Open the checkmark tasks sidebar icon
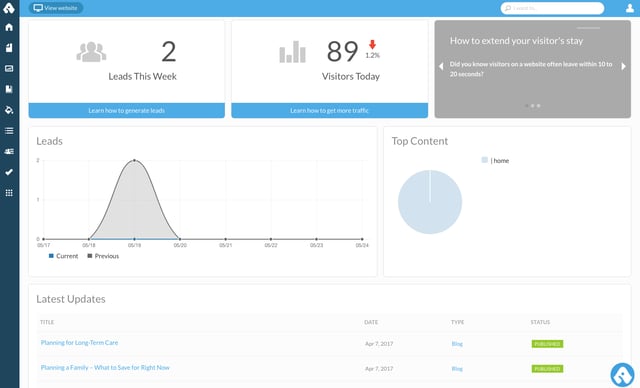This screenshot has height=388, width=640. (9, 172)
